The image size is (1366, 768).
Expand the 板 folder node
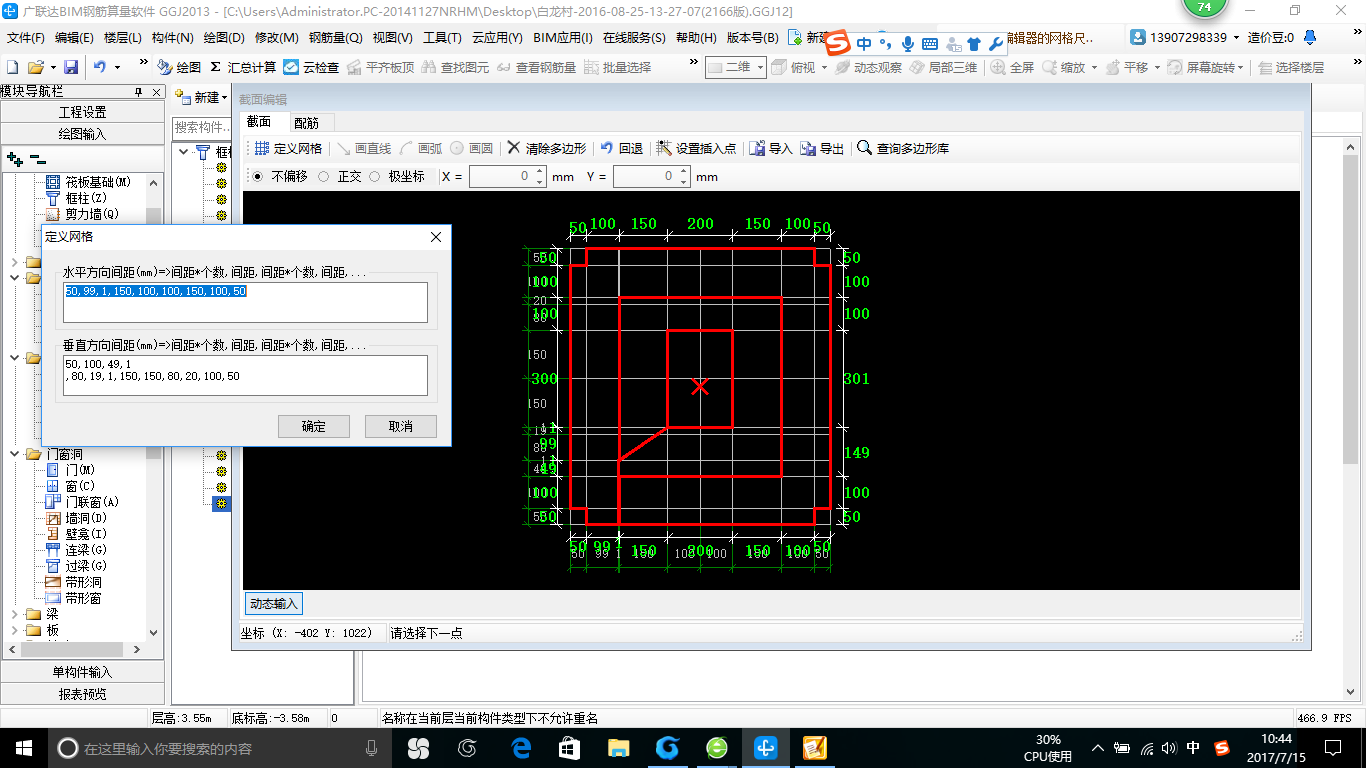pyautogui.click(x=15, y=630)
